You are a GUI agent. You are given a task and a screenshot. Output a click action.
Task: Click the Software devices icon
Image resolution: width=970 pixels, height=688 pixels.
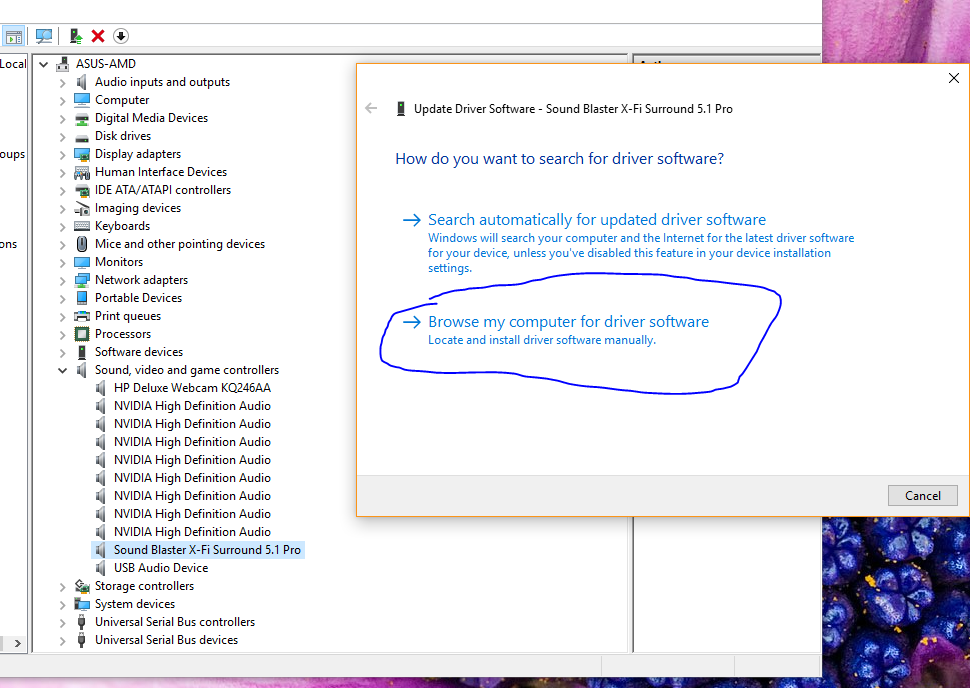click(x=82, y=352)
